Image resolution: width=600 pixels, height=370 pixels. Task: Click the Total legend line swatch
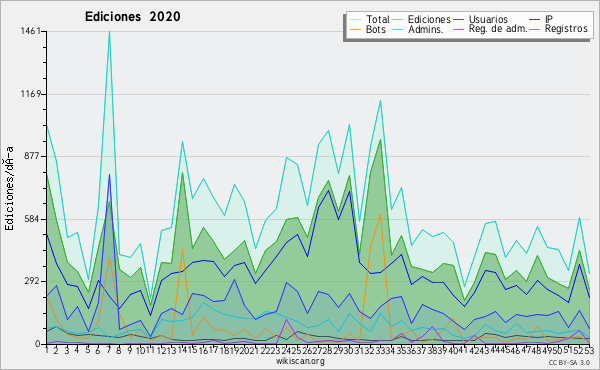pos(356,20)
